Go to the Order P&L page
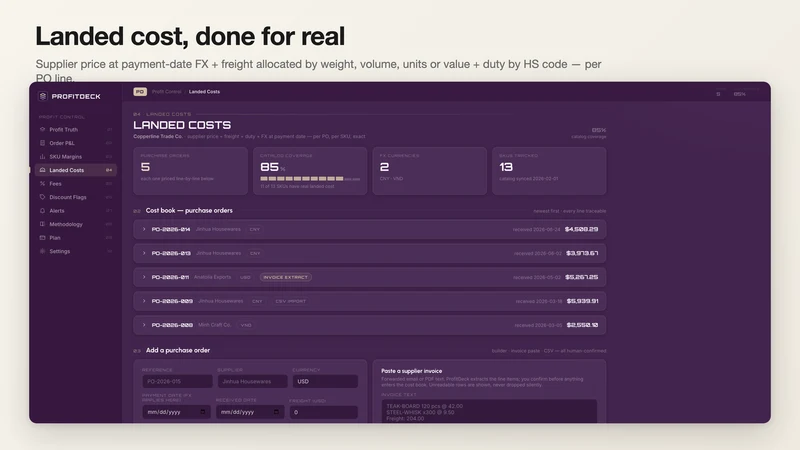 click(62, 143)
